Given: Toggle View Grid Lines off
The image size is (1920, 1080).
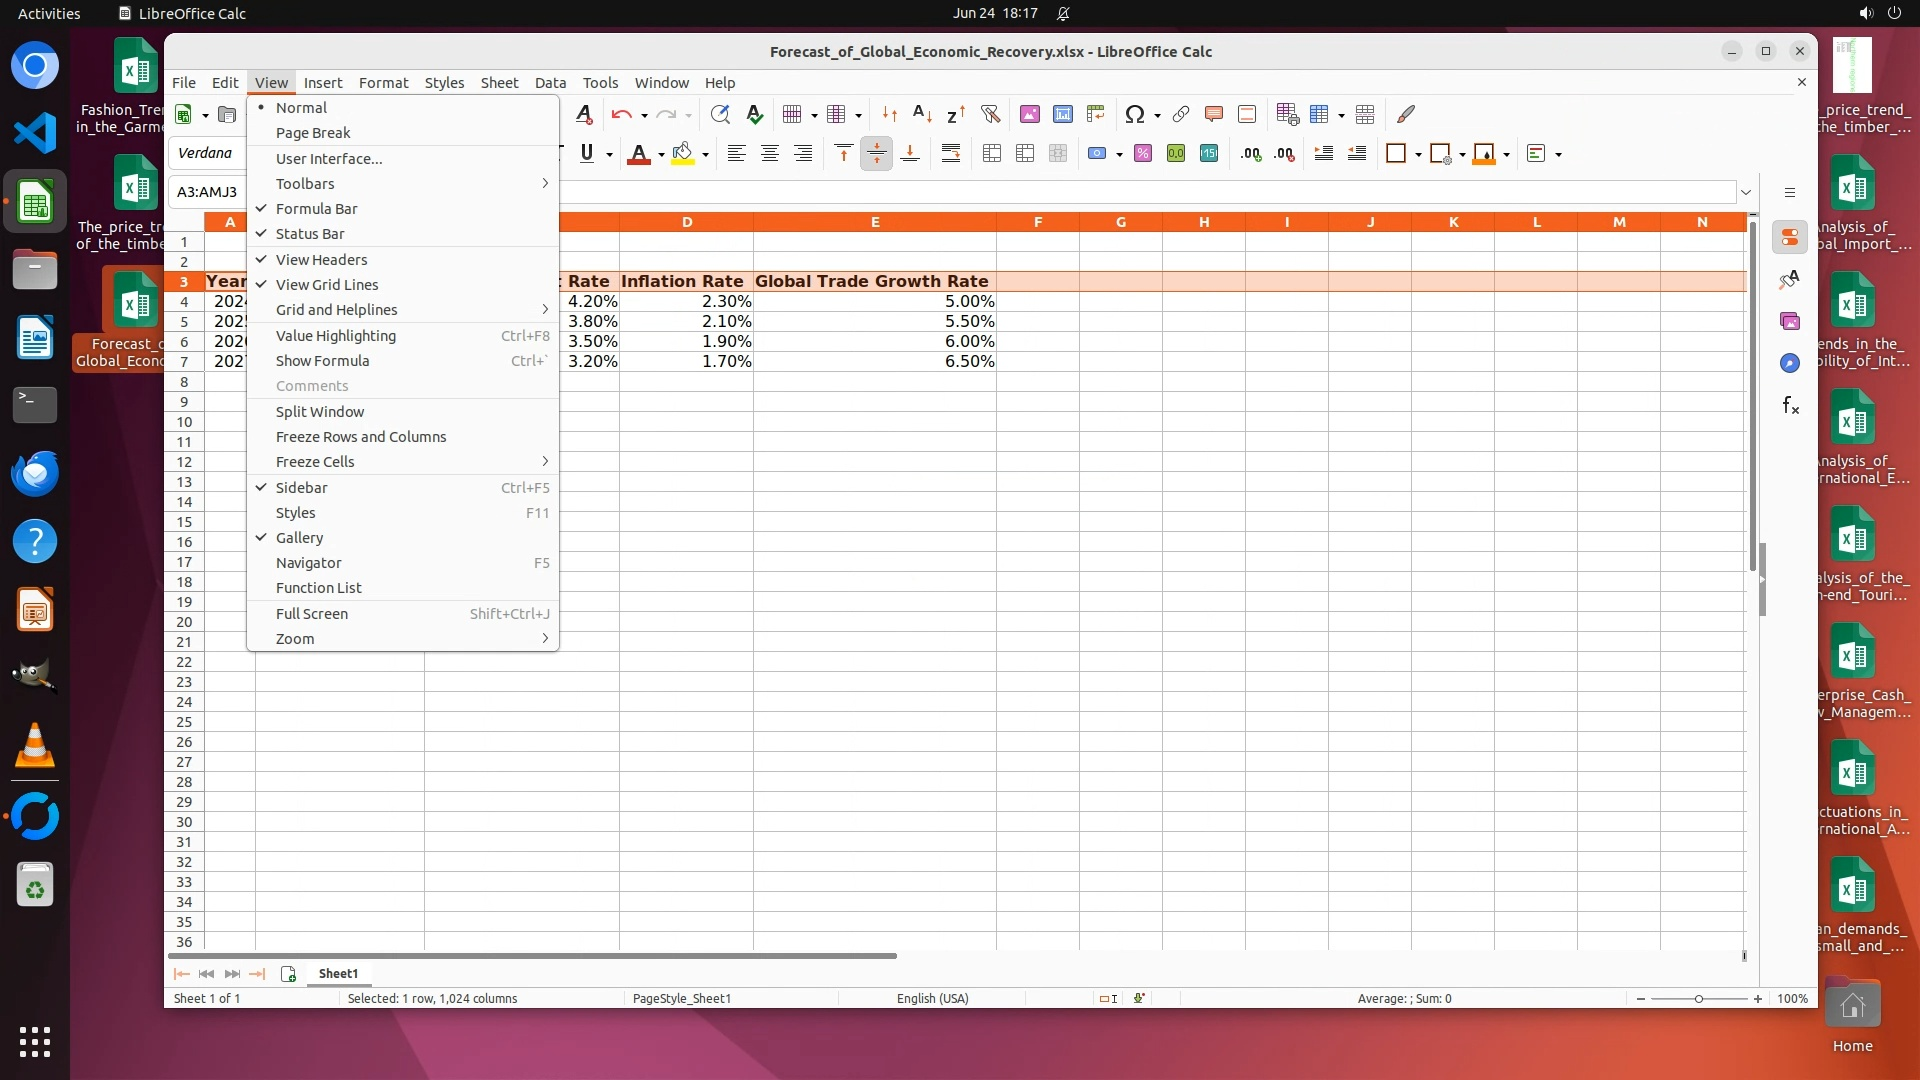Looking at the screenshot, I should (326, 285).
